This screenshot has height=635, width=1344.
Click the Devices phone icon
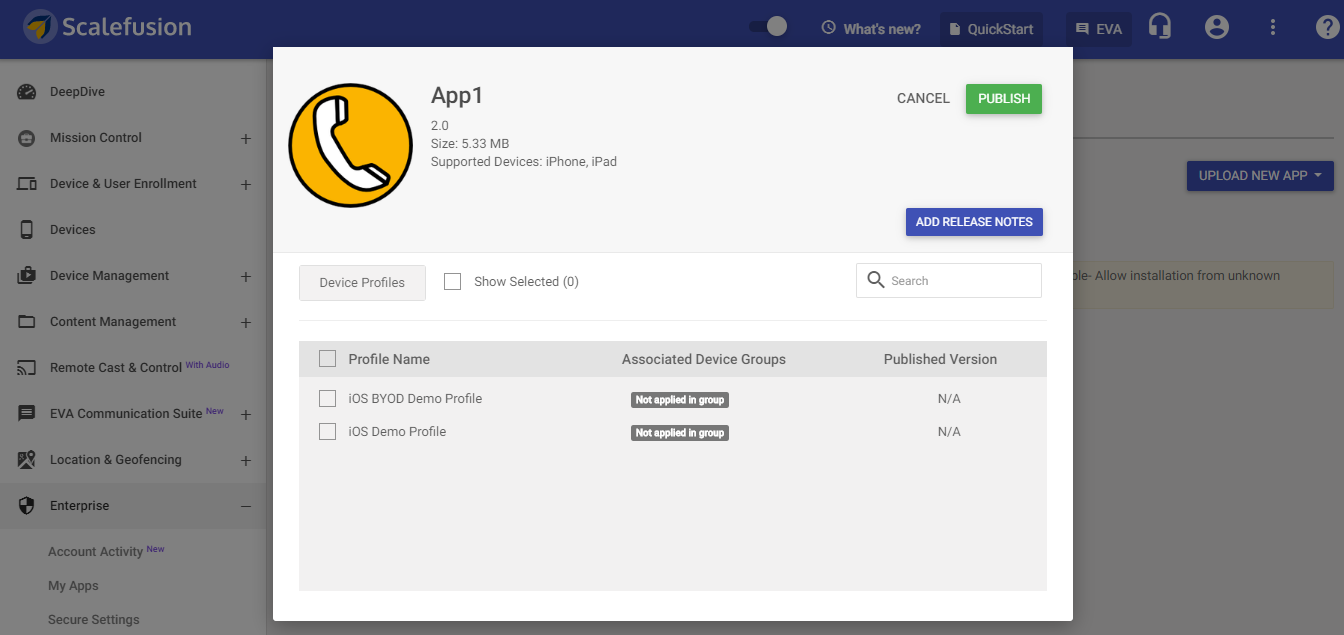pos(27,230)
